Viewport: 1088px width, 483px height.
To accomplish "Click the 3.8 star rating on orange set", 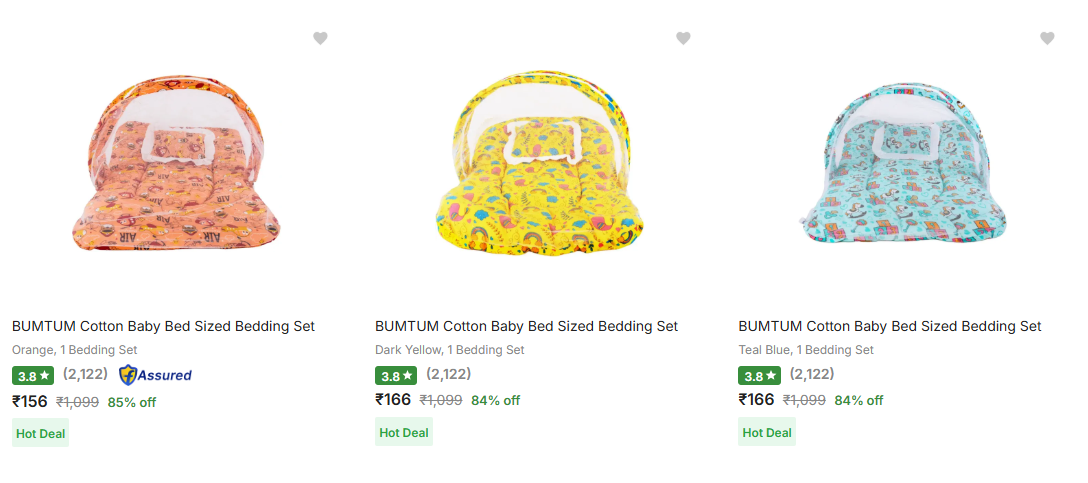I will (32, 376).
